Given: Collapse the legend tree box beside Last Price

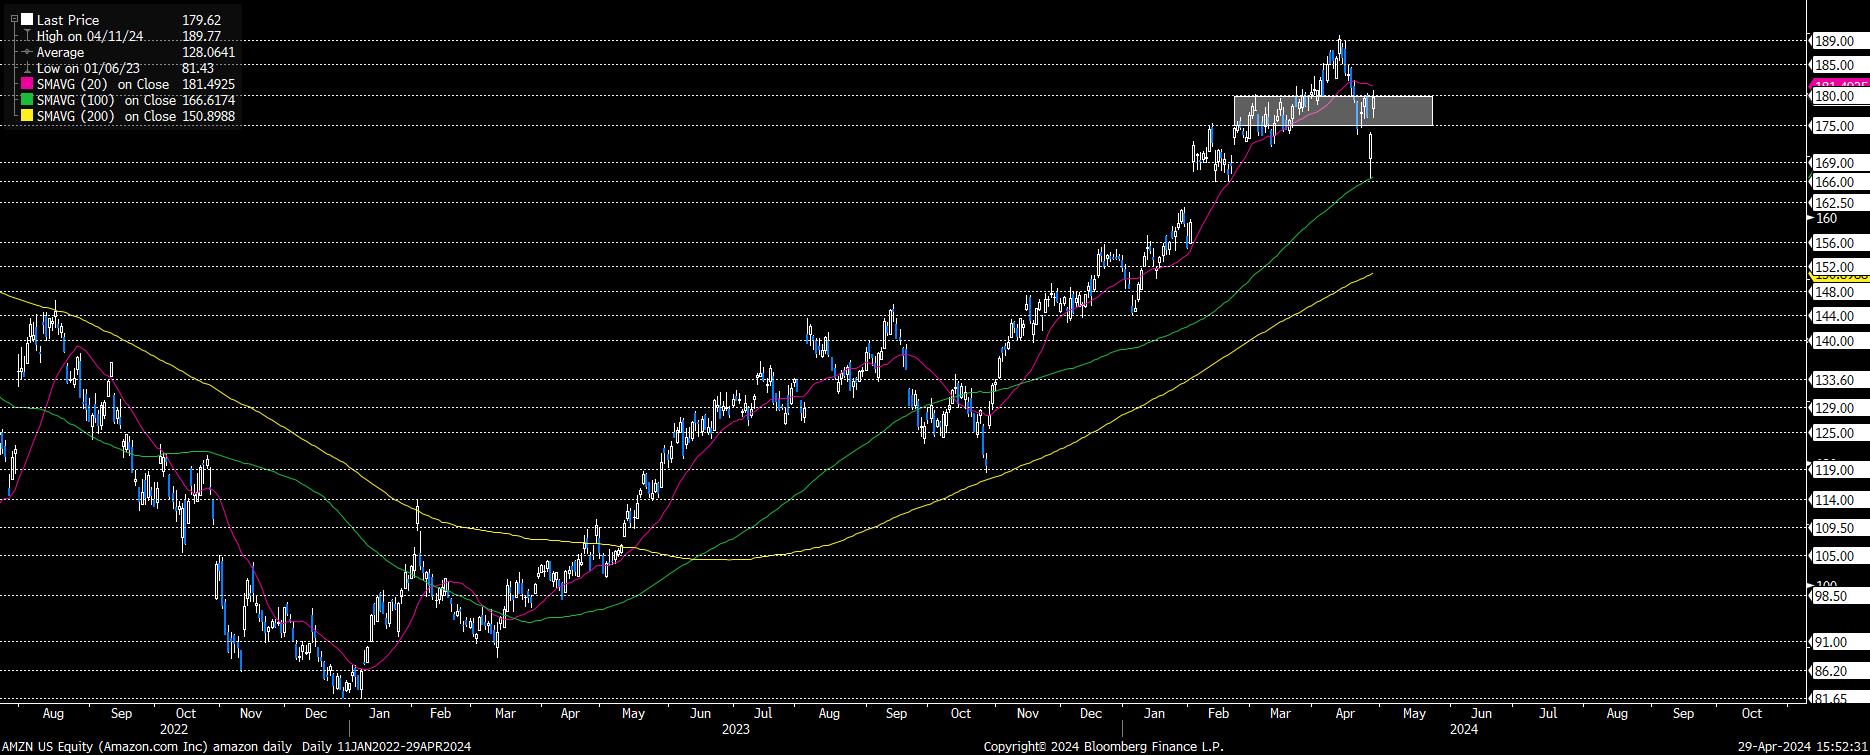Looking at the screenshot, I should (15, 20).
